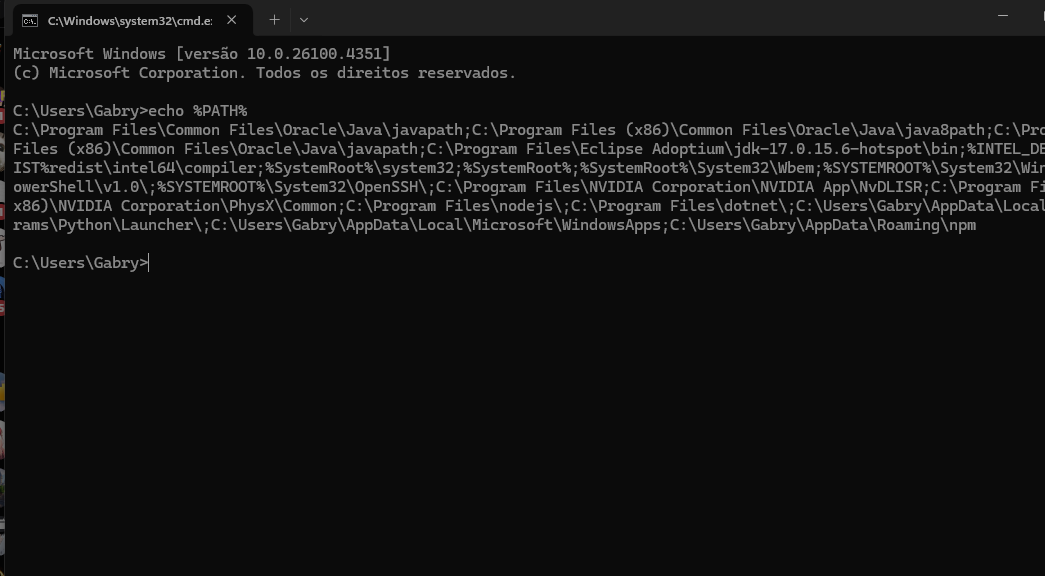Screen dimensions: 1045x576
Task: Click the Microsoft Corporation copyright line
Action: coord(265,73)
